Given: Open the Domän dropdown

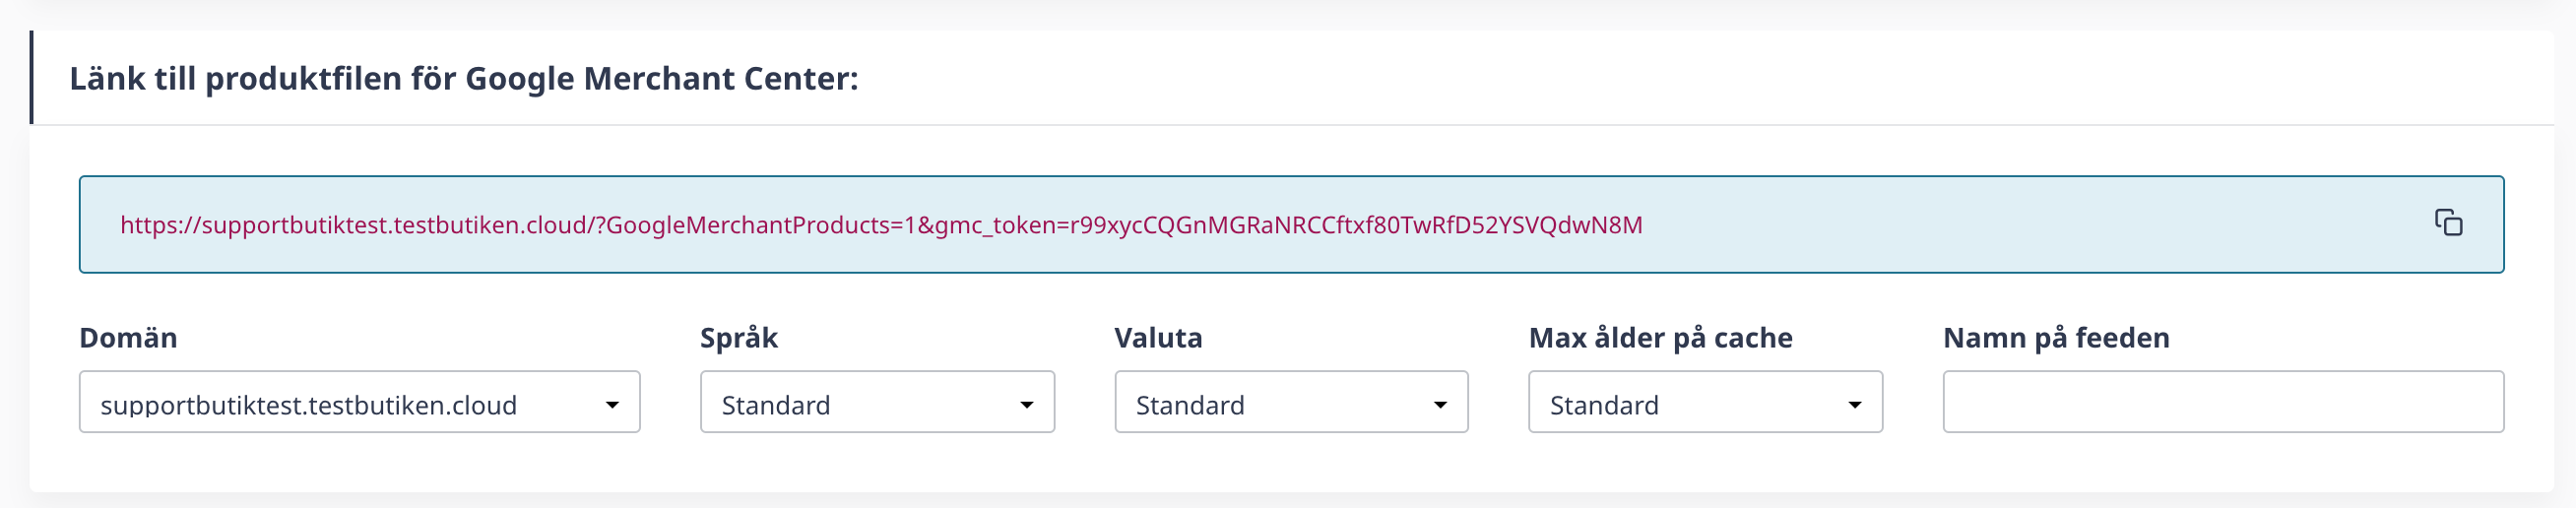Looking at the screenshot, I should coord(359,402).
